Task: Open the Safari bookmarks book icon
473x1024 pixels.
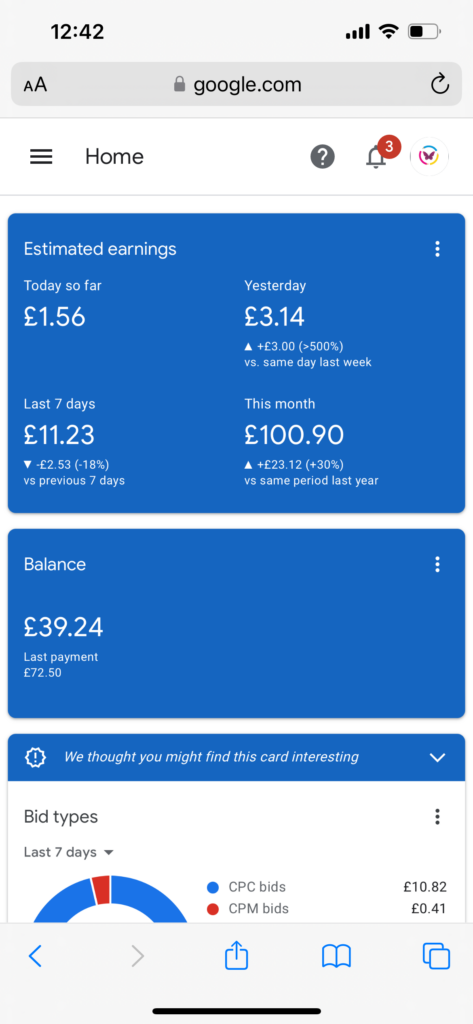Action: (x=336, y=957)
